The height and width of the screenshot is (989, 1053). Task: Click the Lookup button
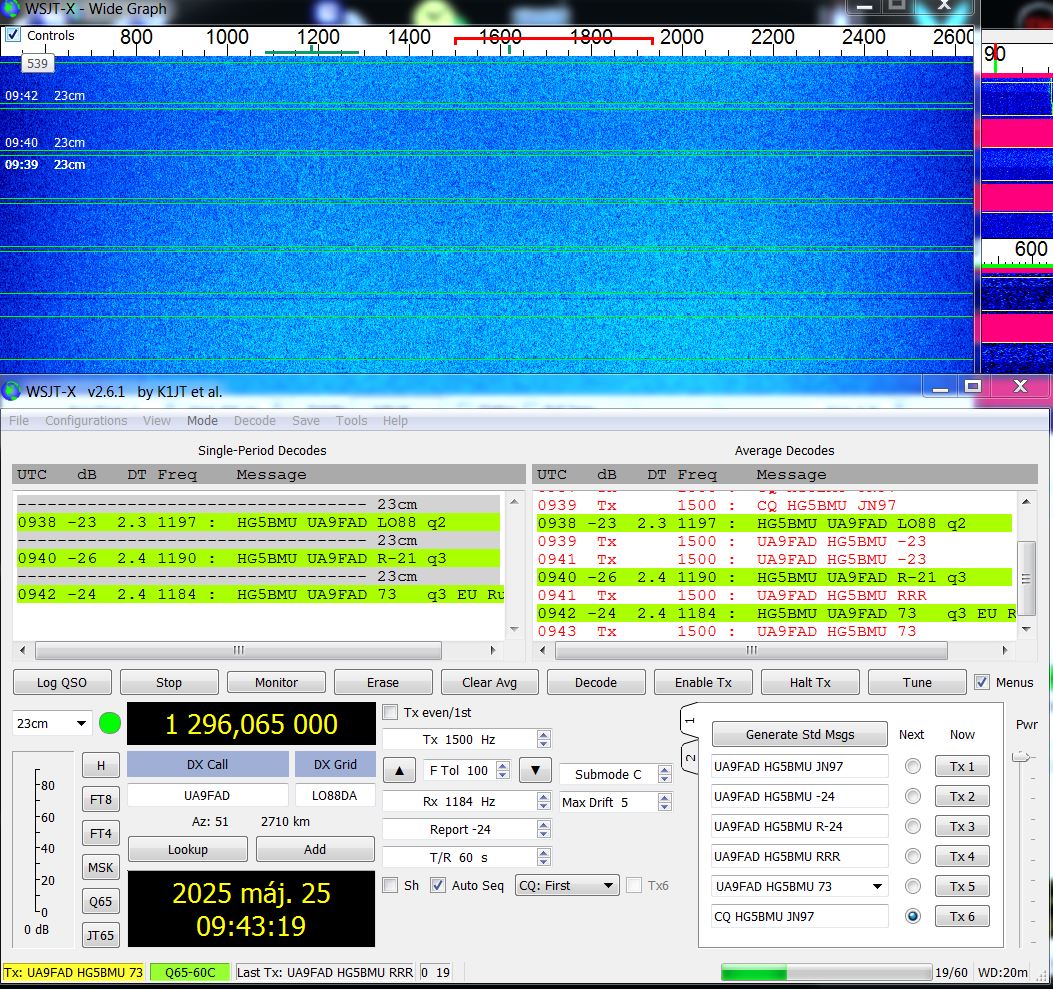[187, 849]
